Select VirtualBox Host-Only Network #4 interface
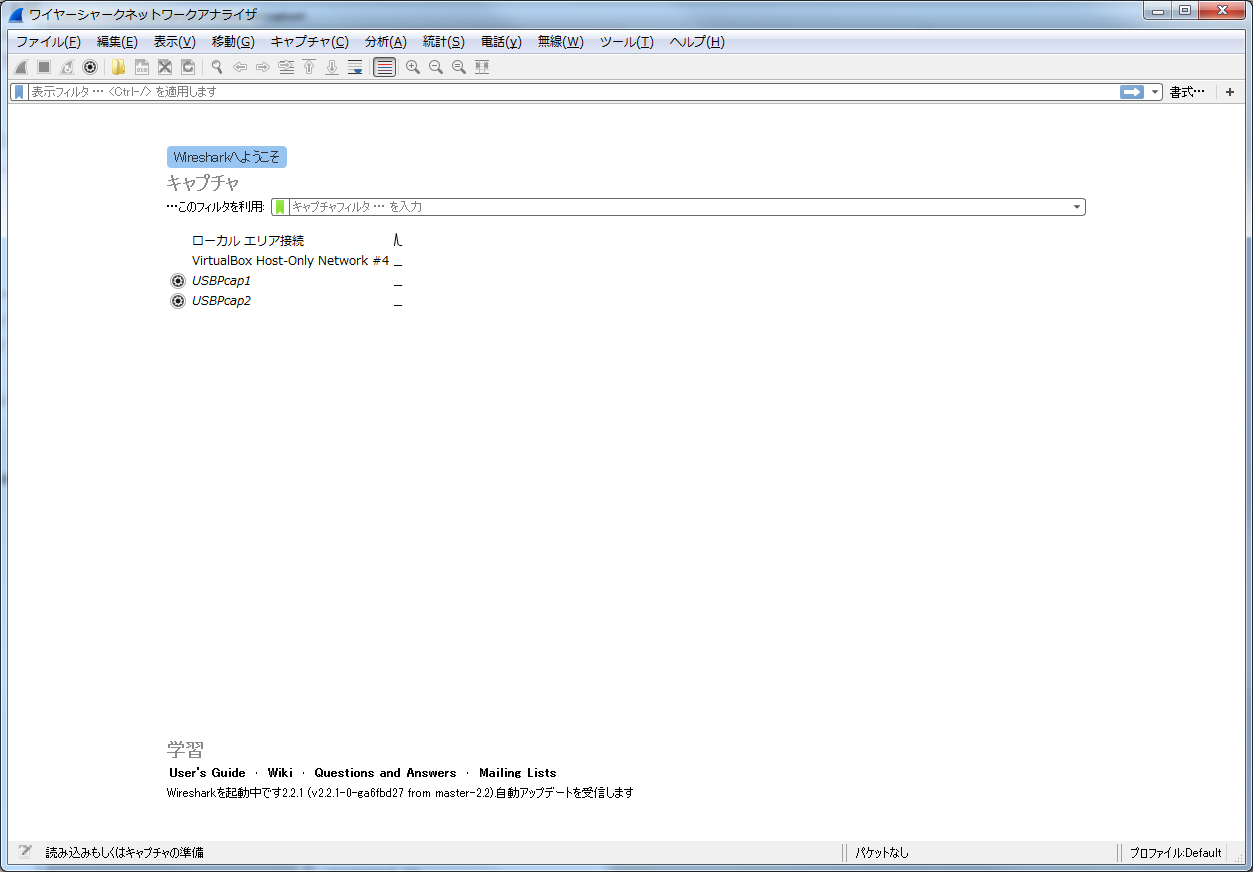Image resolution: width=1253 pixels, height=872 pixels. 290,261
